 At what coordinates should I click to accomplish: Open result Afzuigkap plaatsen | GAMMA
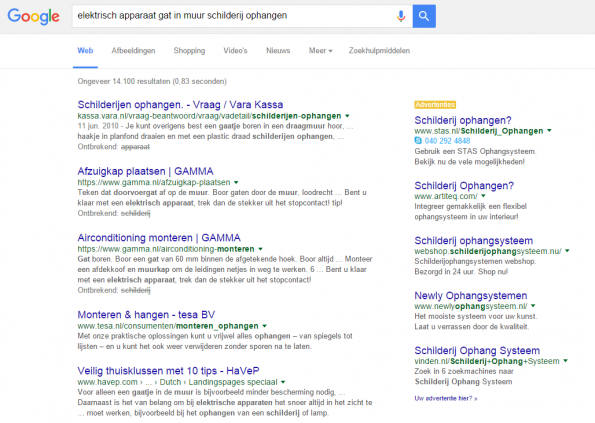click(x=145, y=171)
